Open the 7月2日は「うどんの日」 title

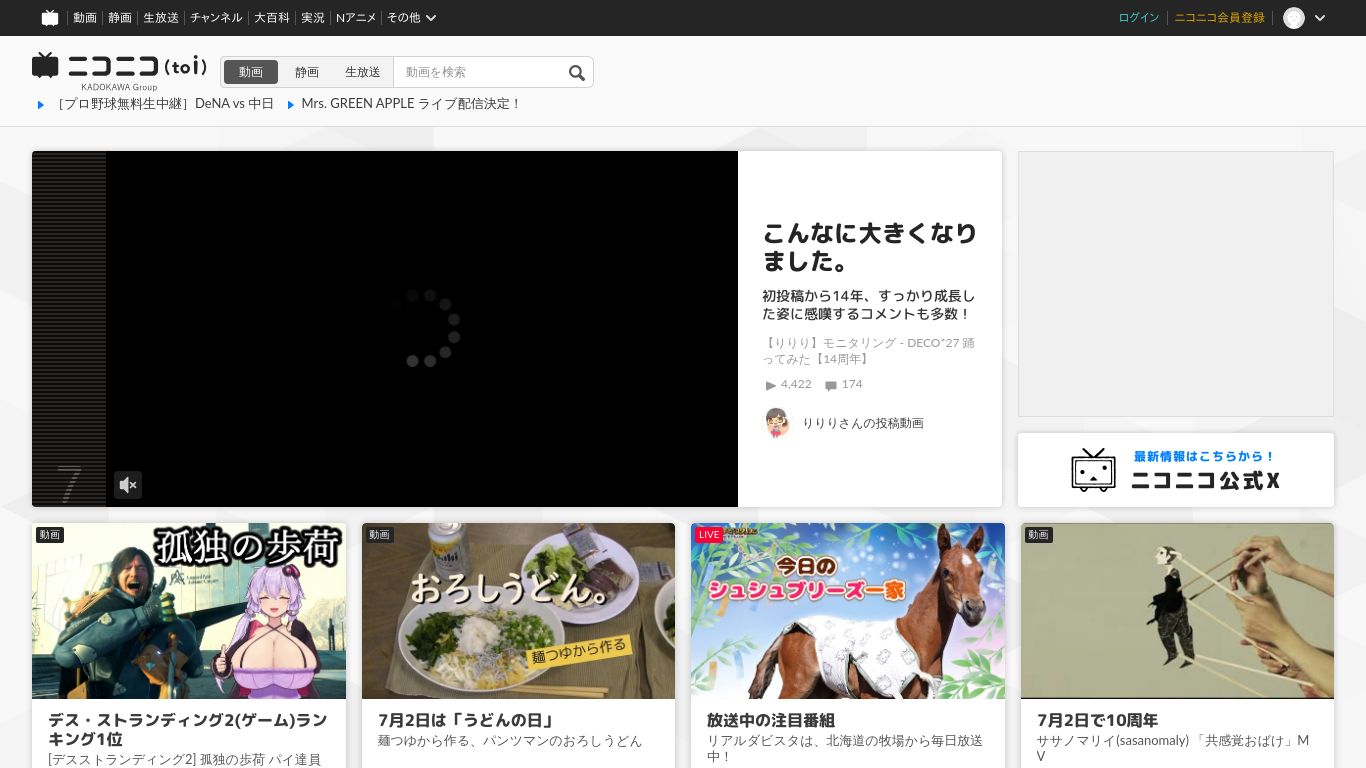pos(465,720)
